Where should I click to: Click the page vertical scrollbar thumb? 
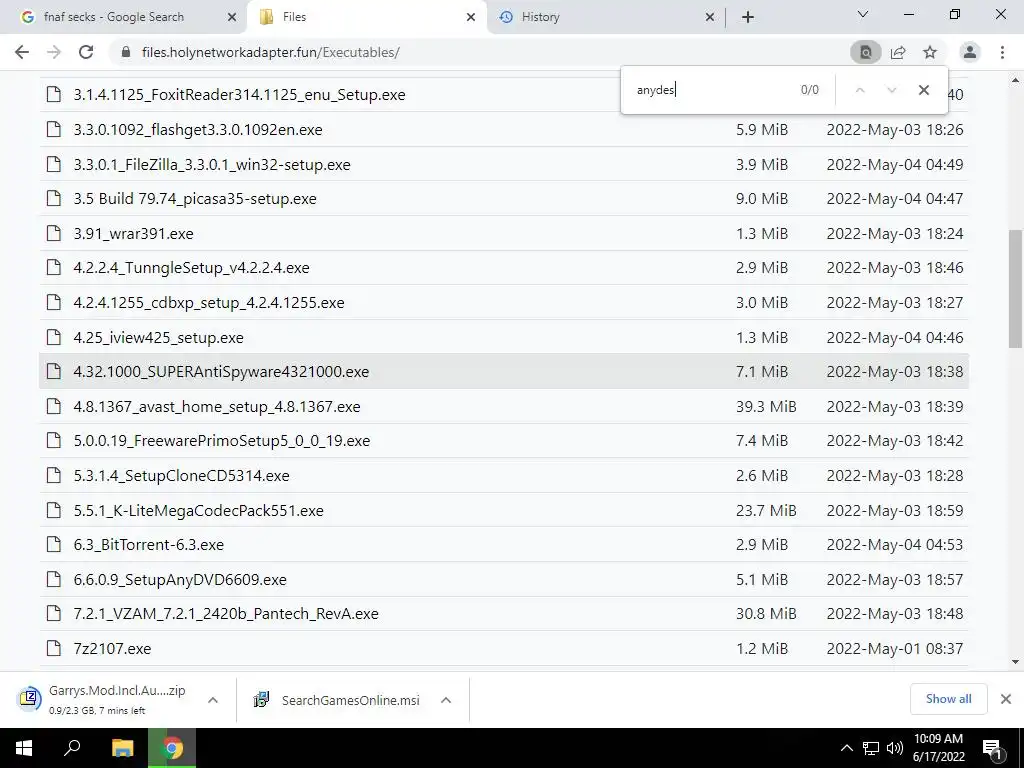1016,288
